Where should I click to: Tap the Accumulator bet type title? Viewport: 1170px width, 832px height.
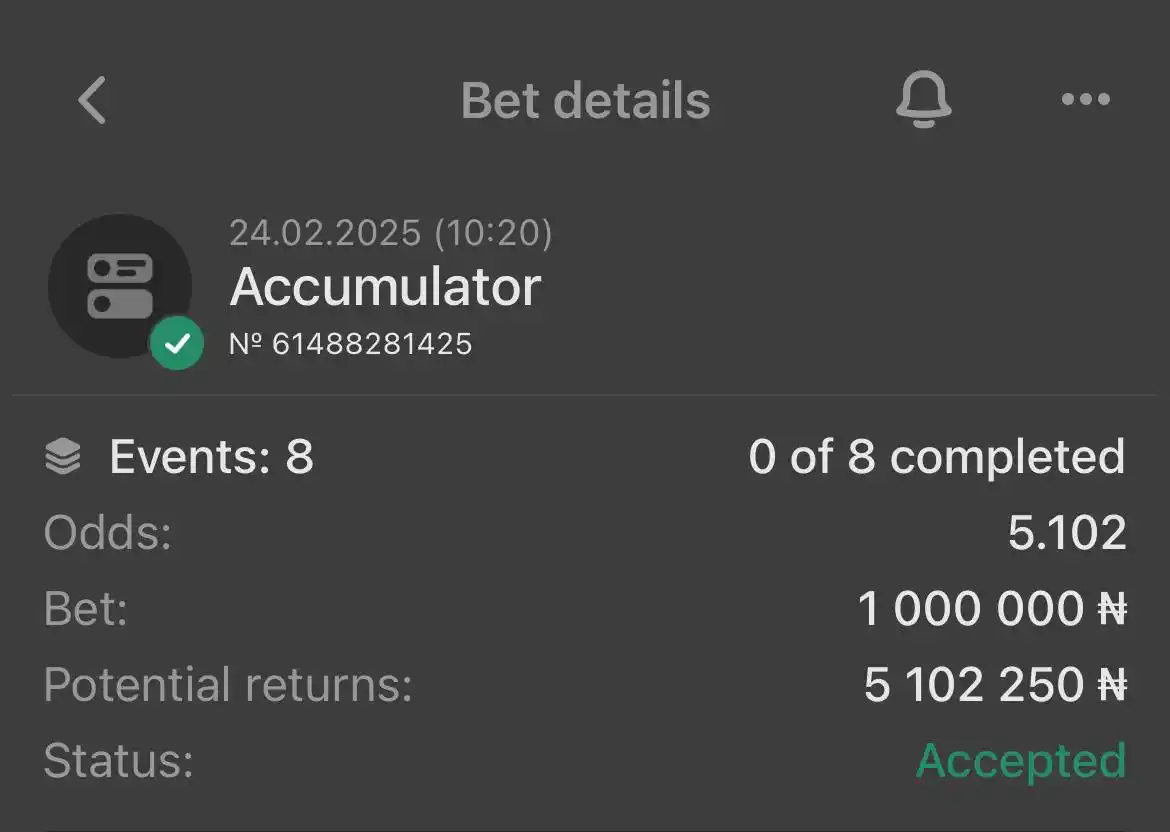click(x=385, y=287)
